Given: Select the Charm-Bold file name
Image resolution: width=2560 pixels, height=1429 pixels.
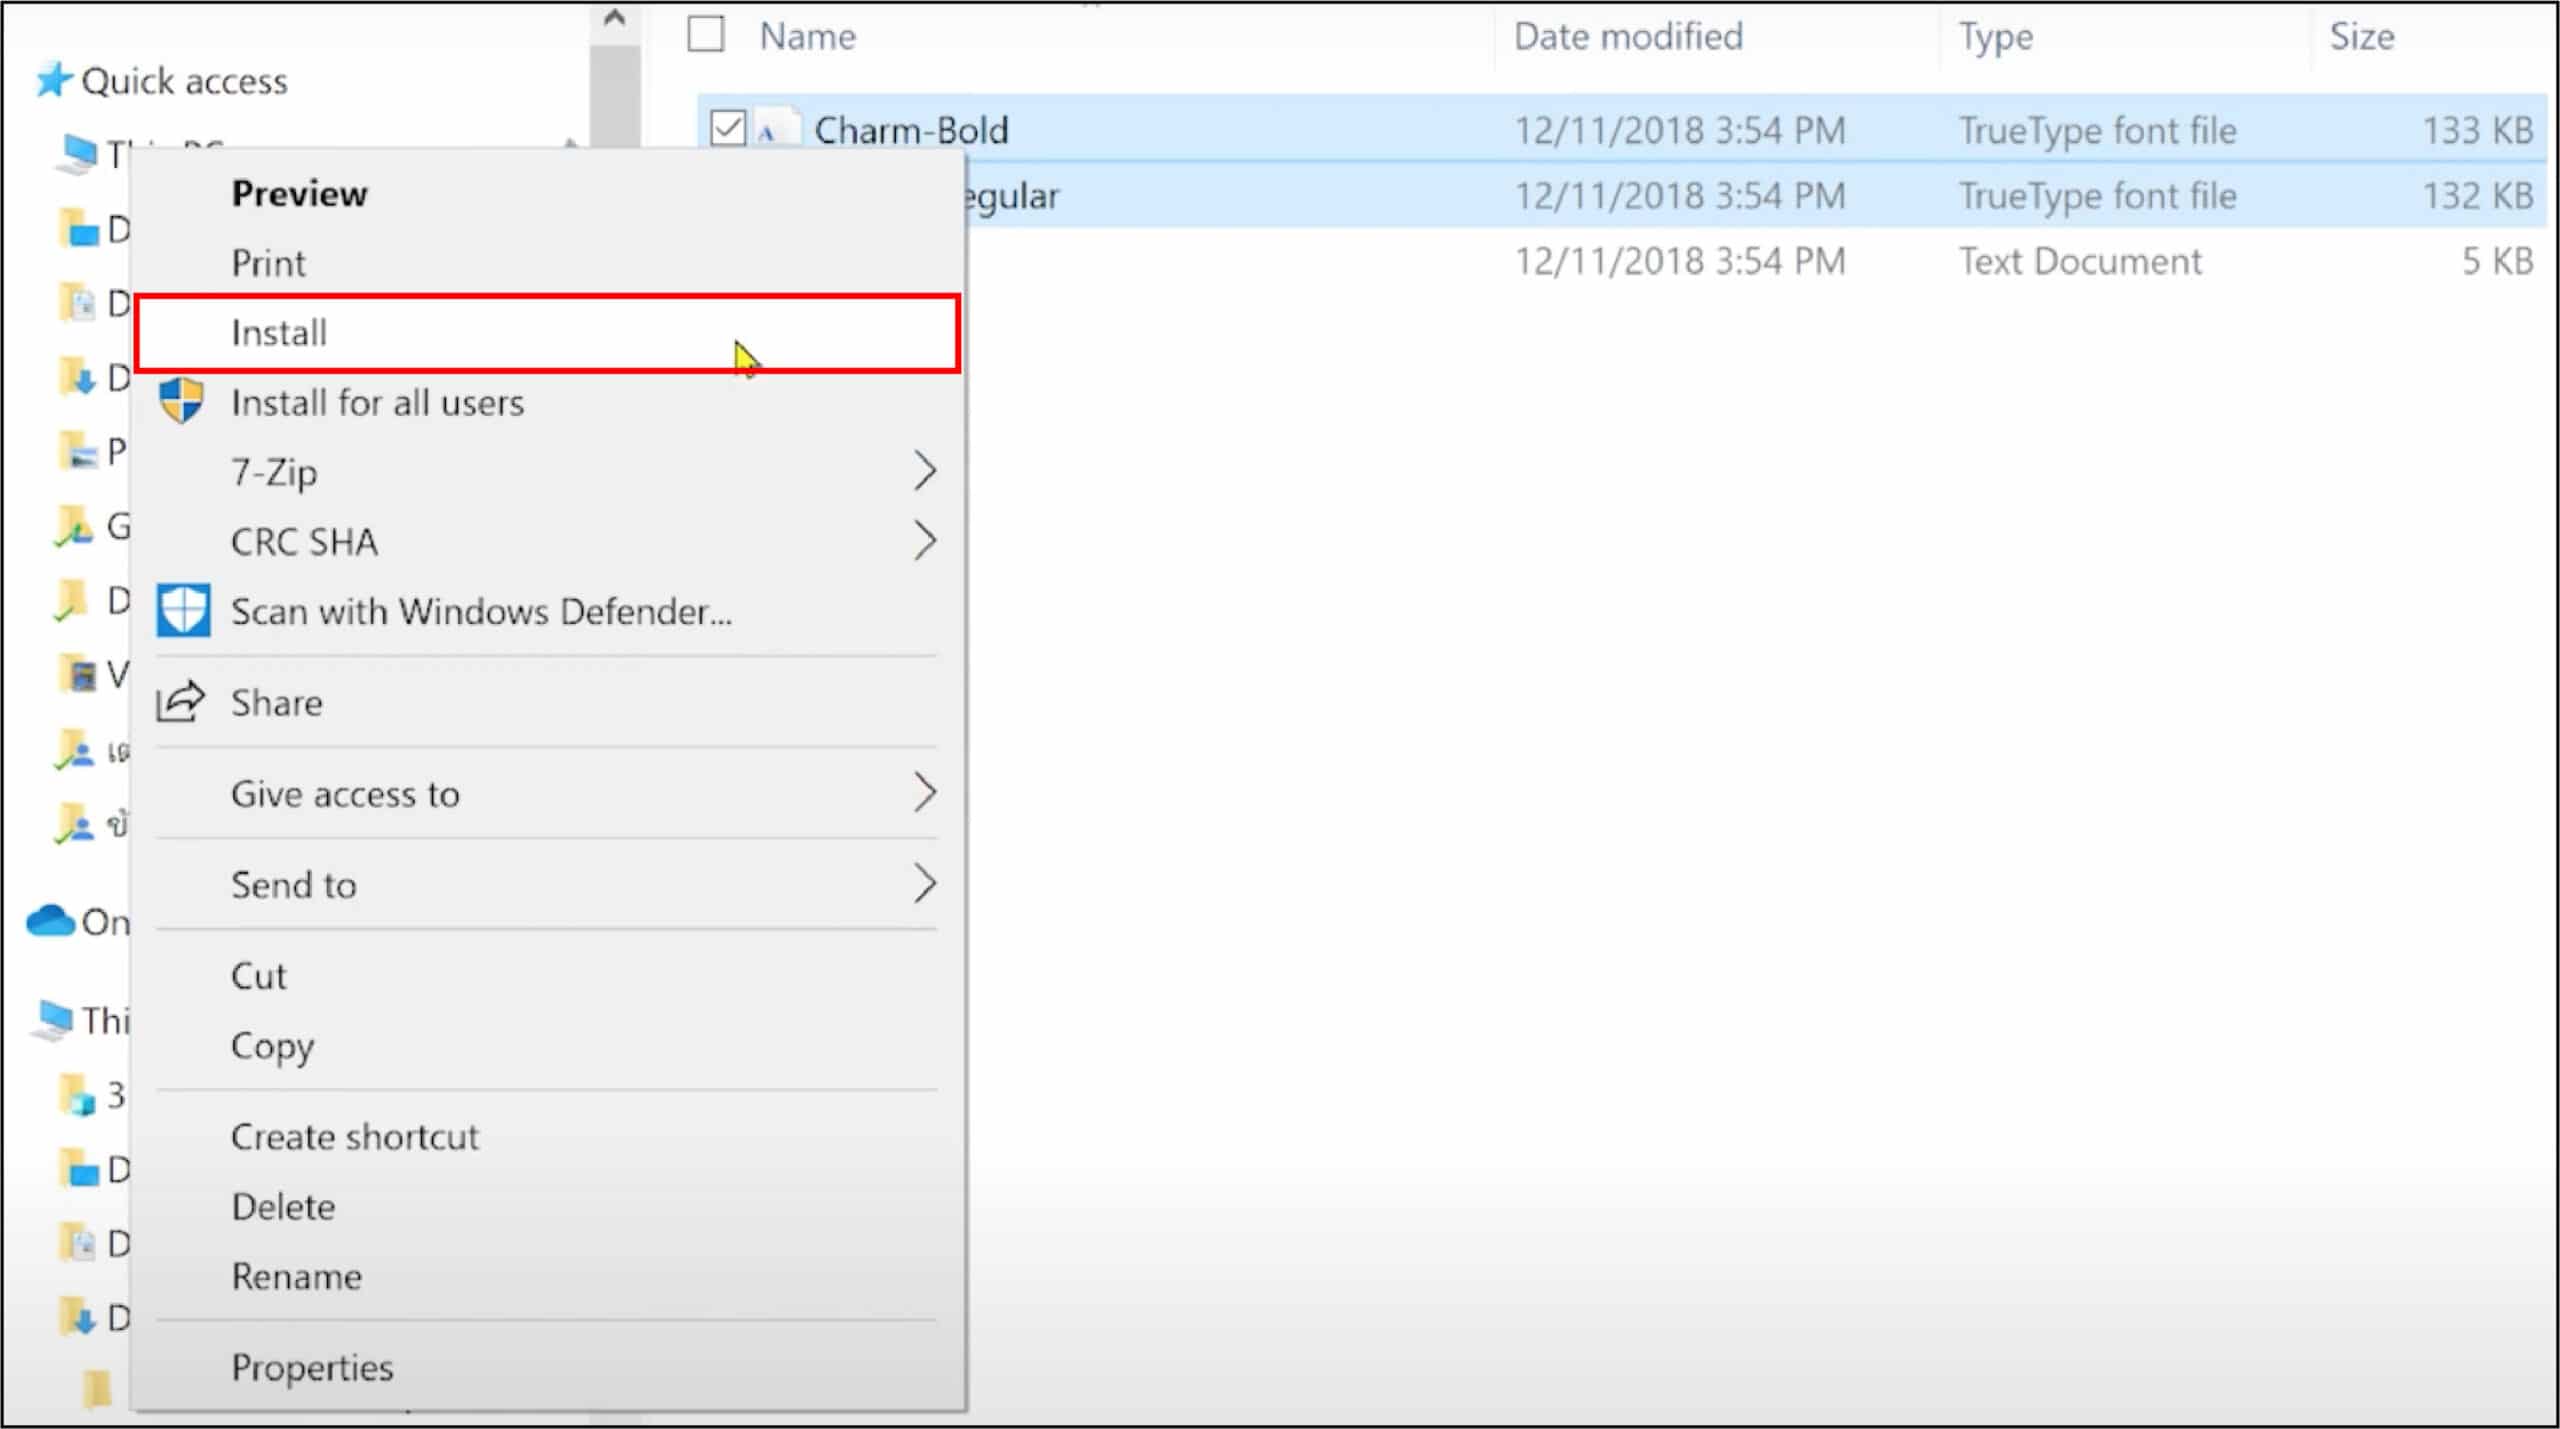Looking at the screenshot, I should (x=911, y=130).
